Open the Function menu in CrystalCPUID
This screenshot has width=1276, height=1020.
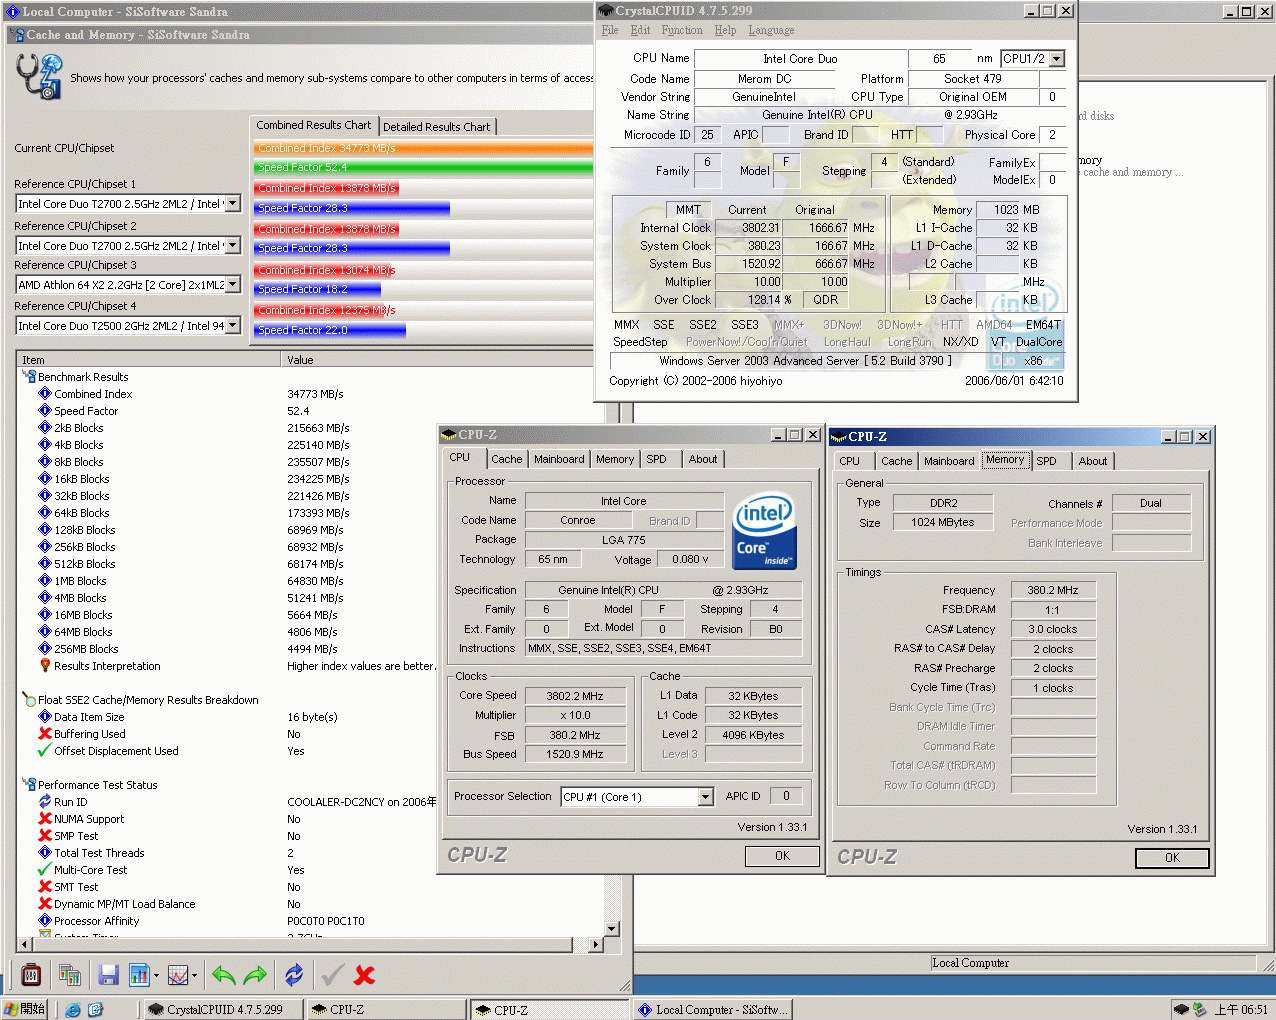[682, 30]
